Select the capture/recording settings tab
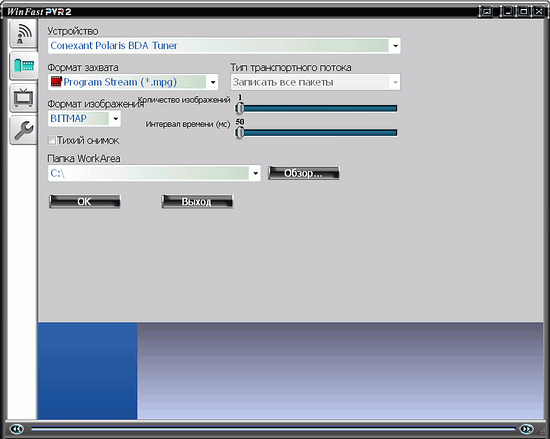Image resolution: width=550 pixels, height=439 pixels. coord(24,66)
